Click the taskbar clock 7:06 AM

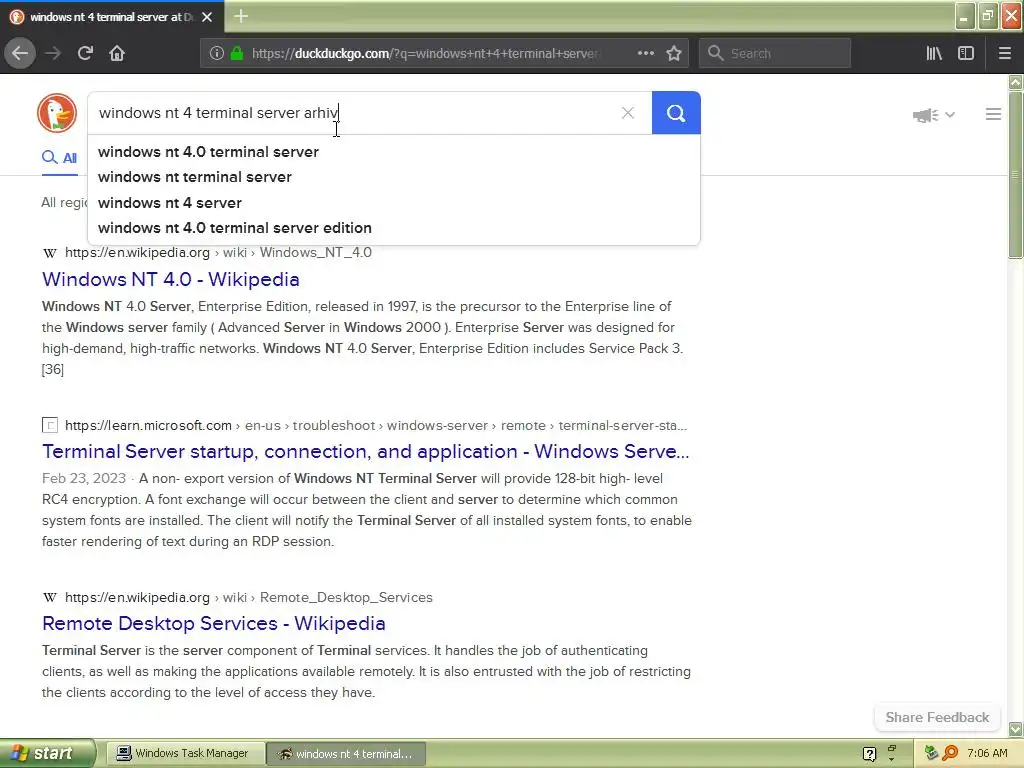(x=987, y=753)
